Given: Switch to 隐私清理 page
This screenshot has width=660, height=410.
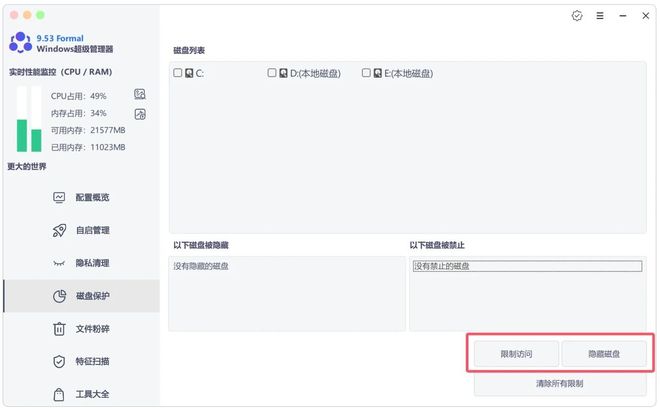Looking at the screenshot, I should point(82,263).
